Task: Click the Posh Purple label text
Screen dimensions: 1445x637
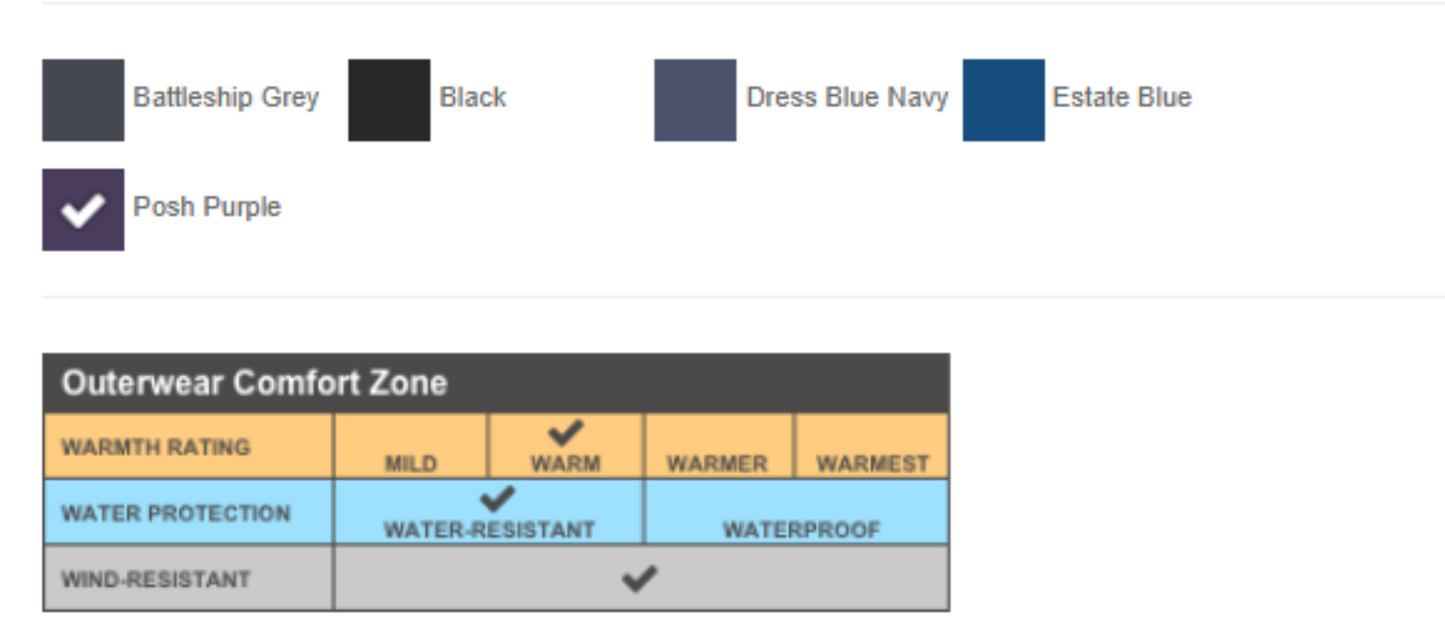Action: click(207, 207)
